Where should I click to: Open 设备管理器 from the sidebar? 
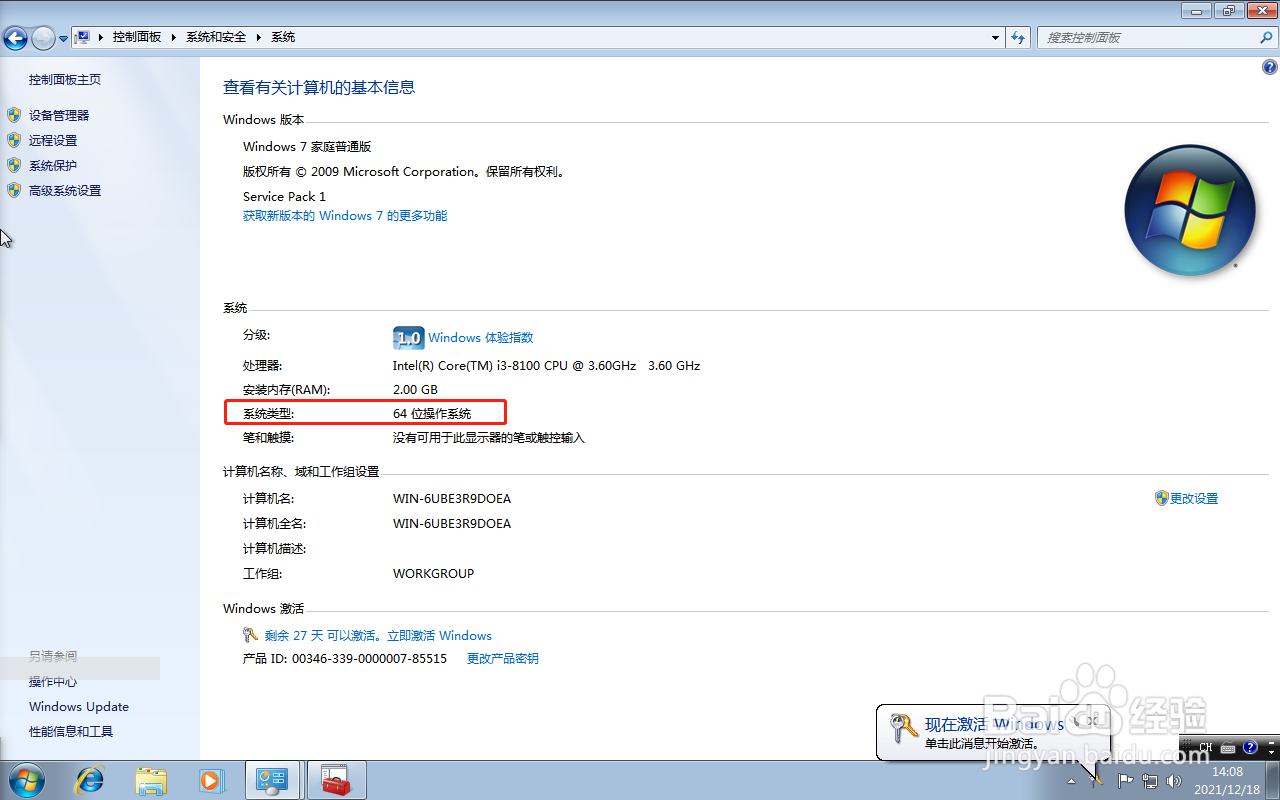pyautogui.click(x=59, y=115)
